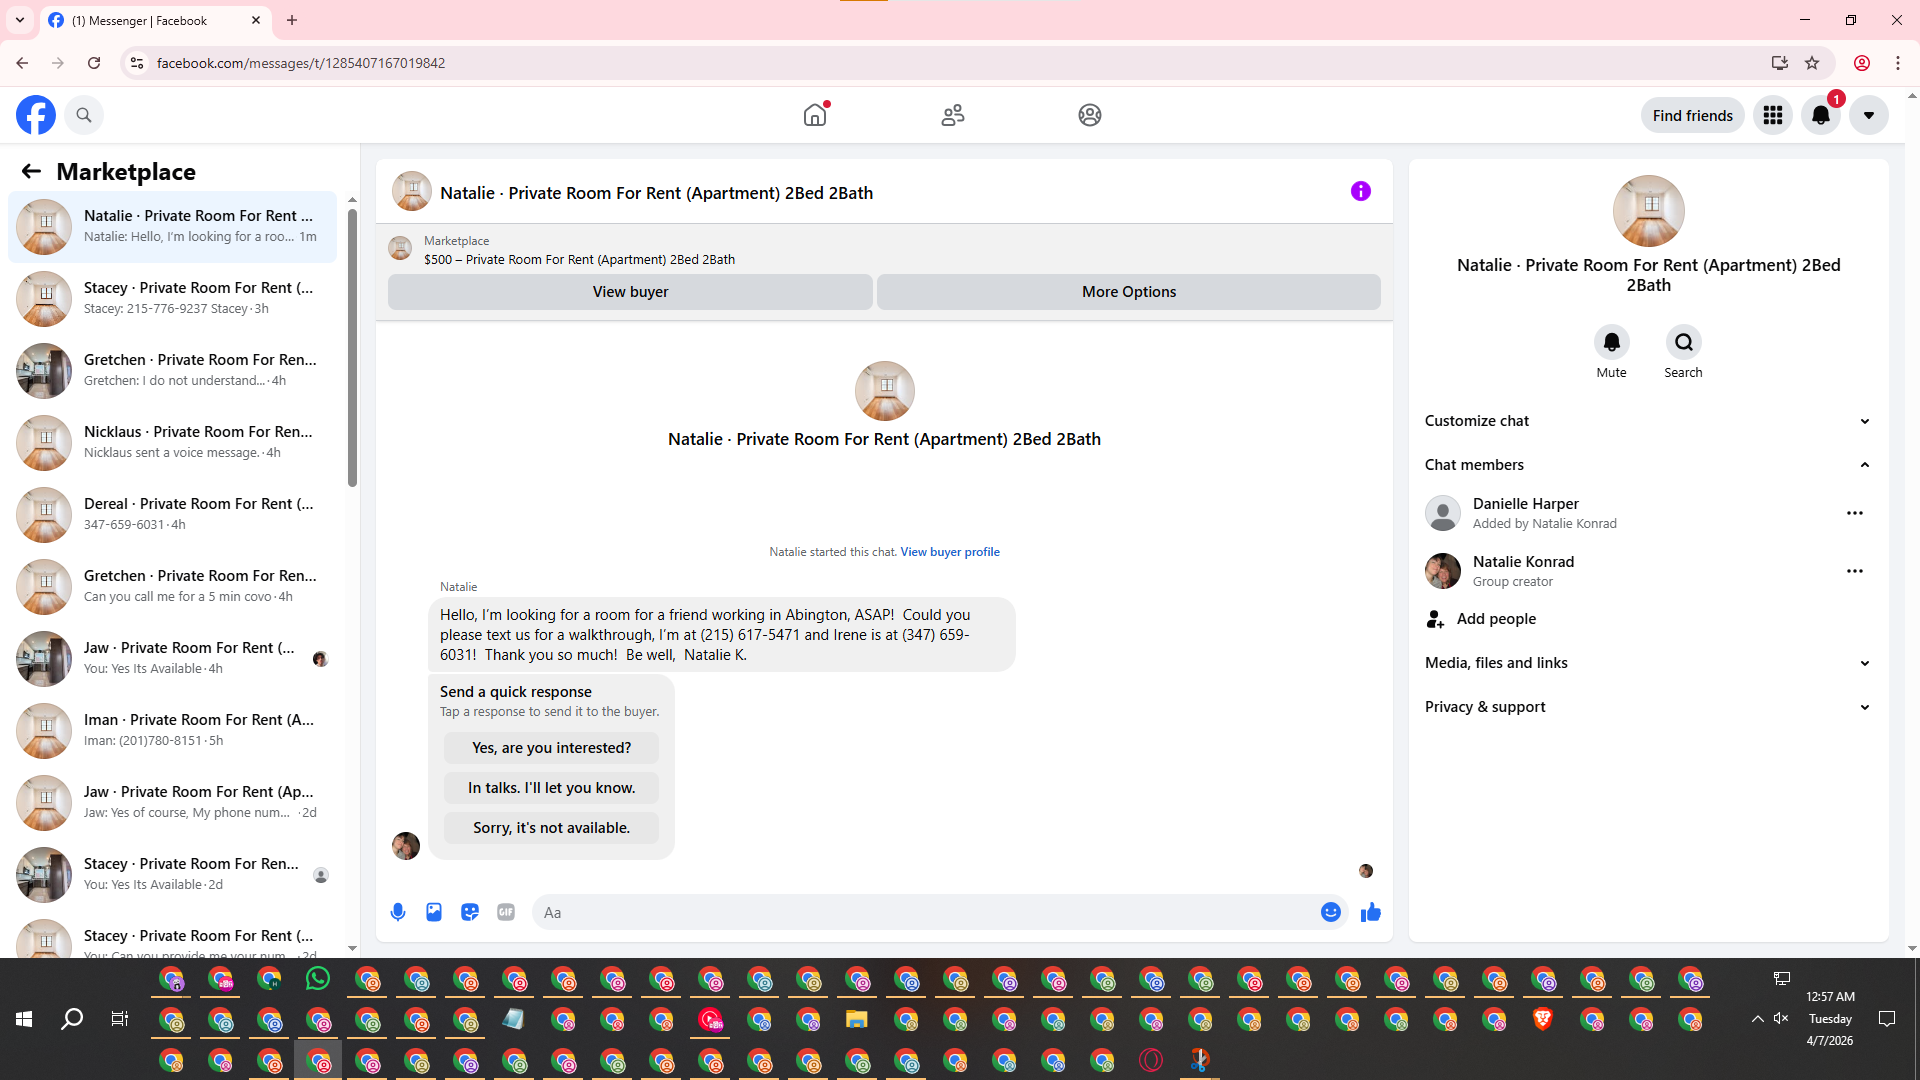
Task: Go to the Home feed icon
Action: point(815,115)
